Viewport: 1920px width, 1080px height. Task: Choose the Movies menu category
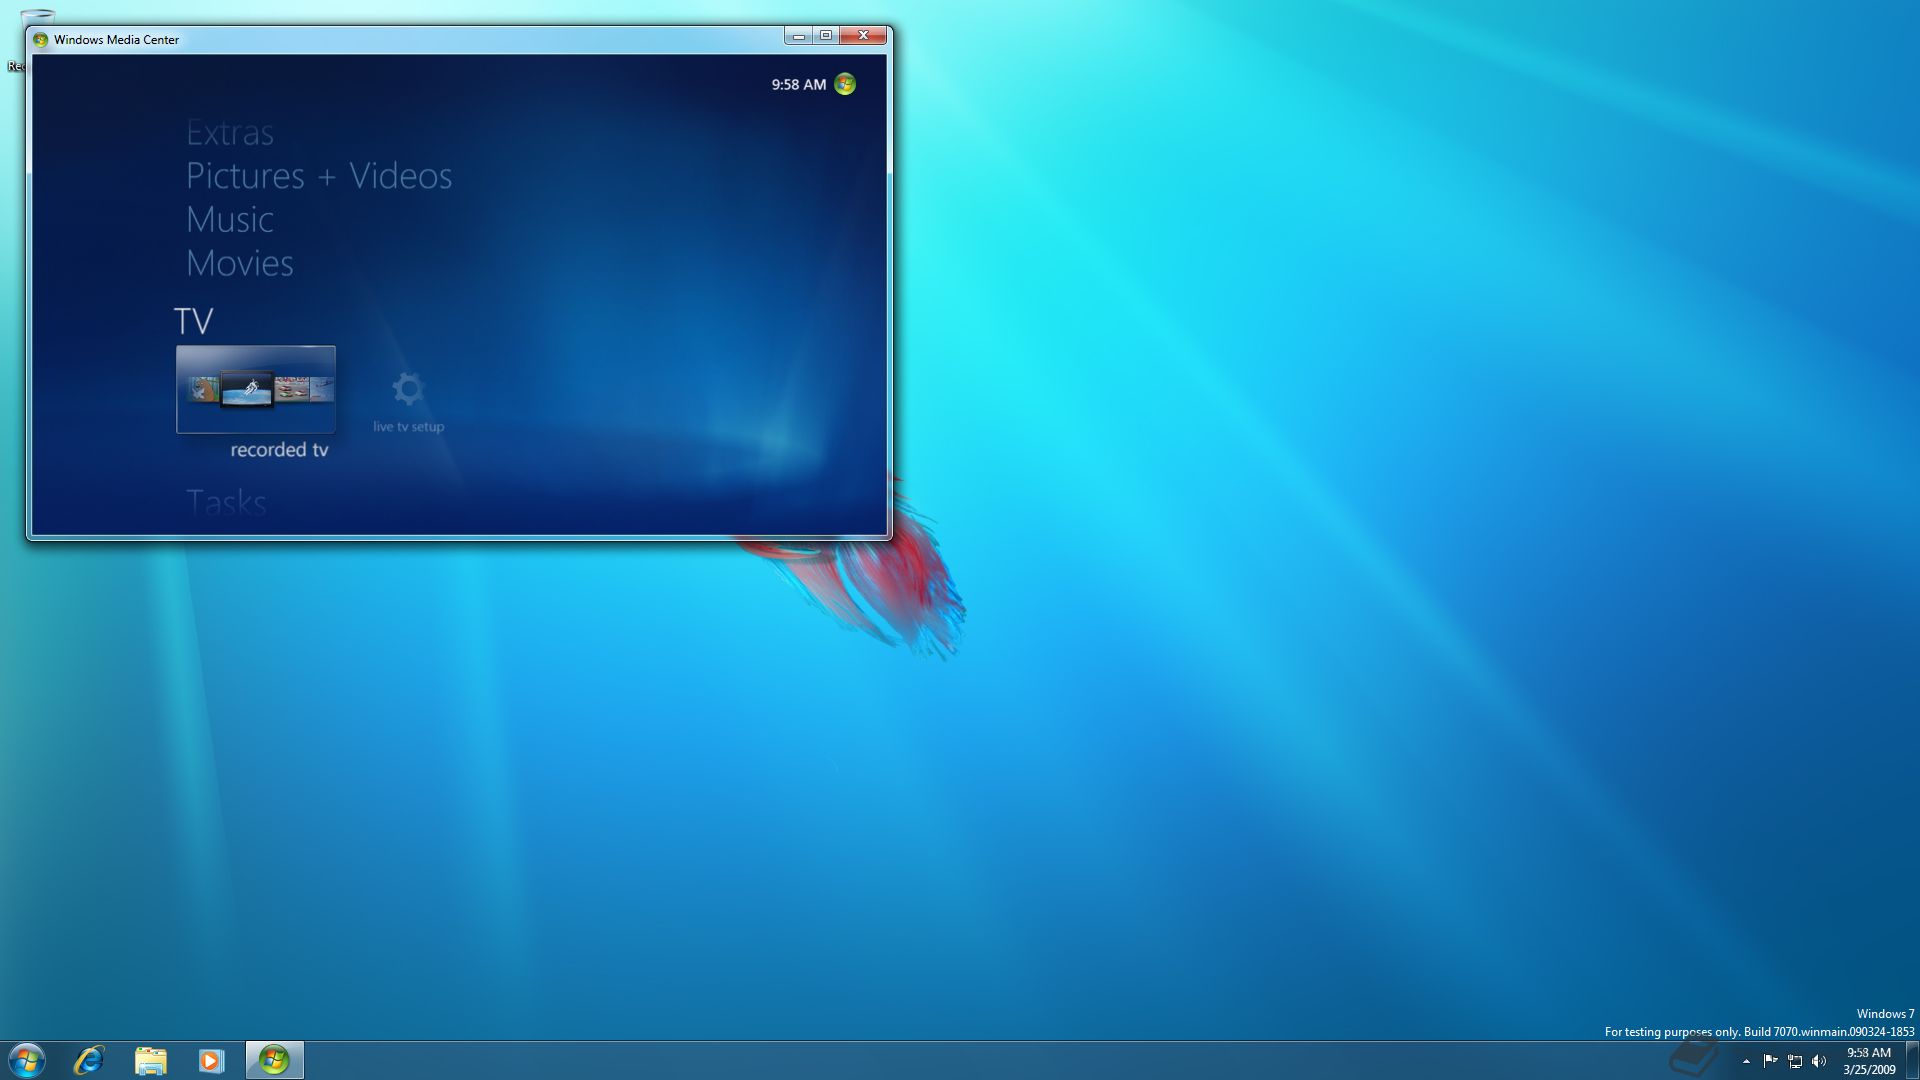click(239, 263)
